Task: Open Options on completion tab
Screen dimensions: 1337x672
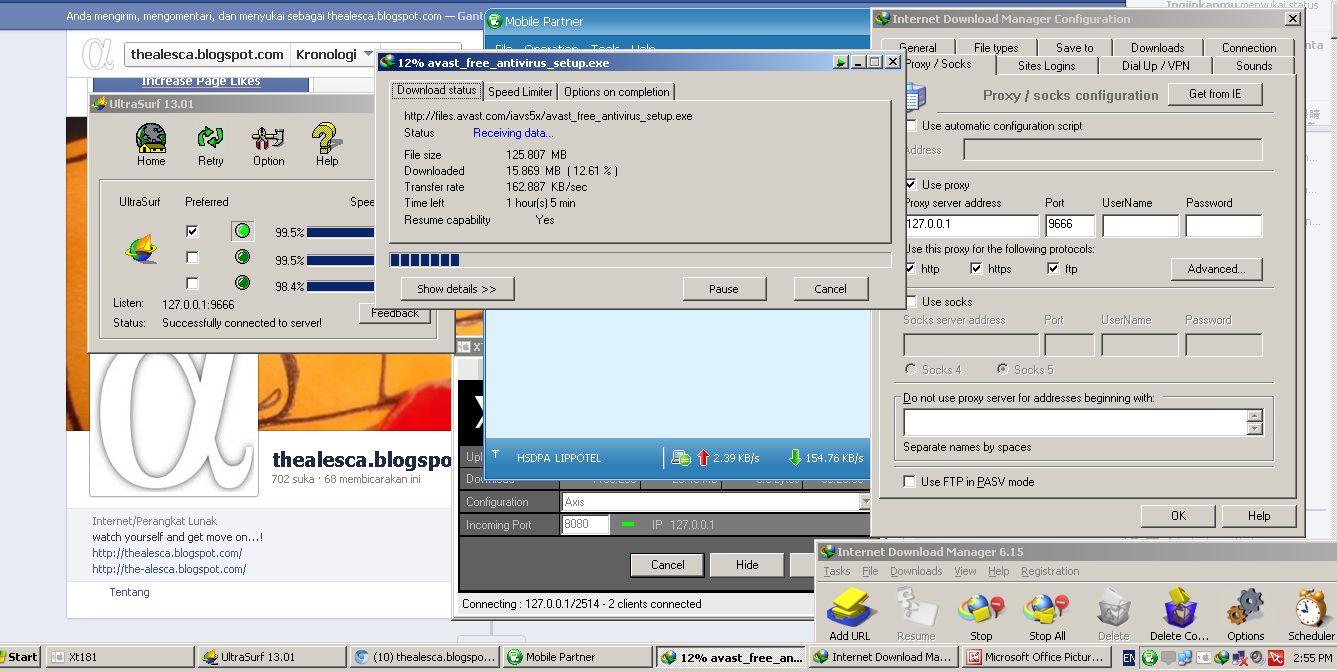Action: 616,92
